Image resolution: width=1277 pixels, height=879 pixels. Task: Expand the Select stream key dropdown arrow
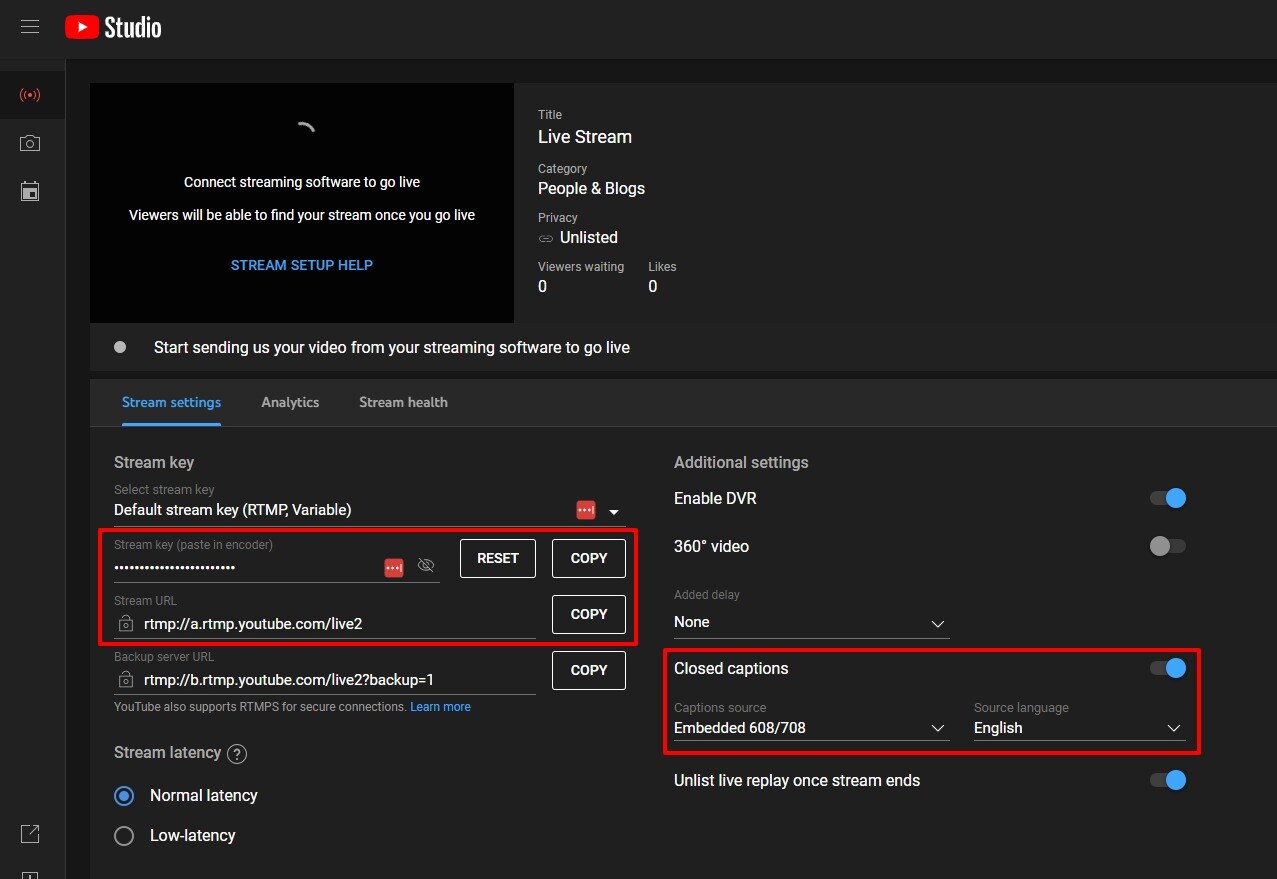[x=614, y=512]
